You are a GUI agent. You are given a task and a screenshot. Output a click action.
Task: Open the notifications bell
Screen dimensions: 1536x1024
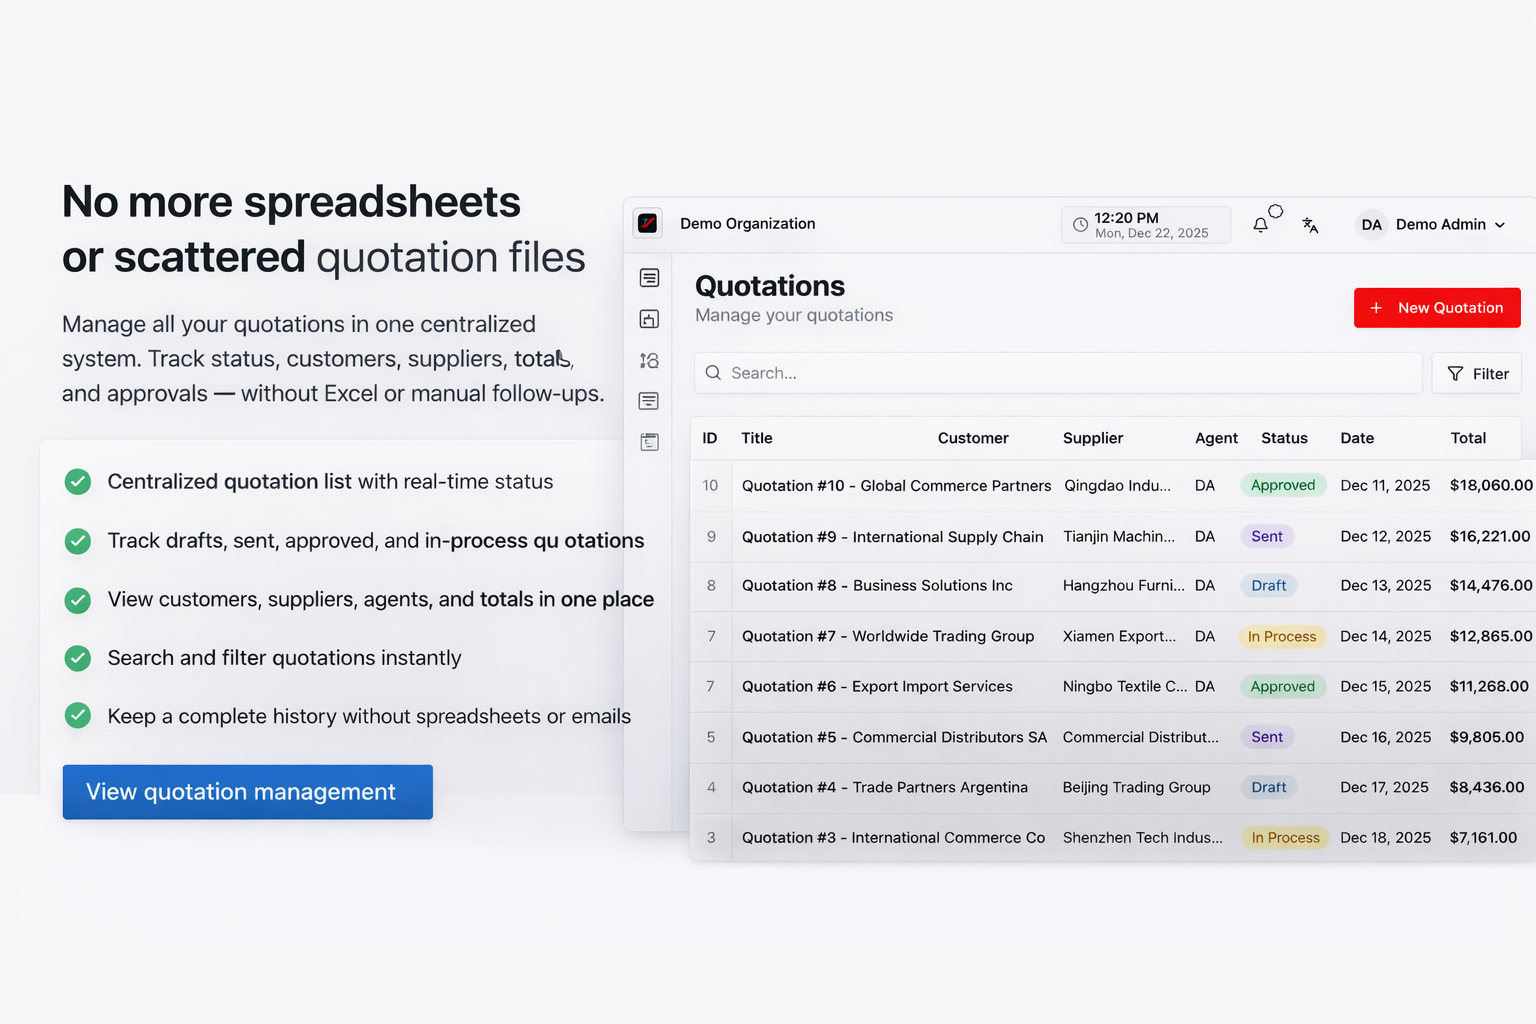[x=1260, y=225]
